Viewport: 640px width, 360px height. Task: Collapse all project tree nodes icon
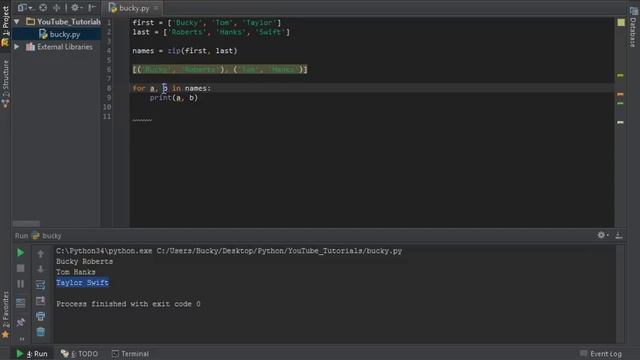pos(56,7)
